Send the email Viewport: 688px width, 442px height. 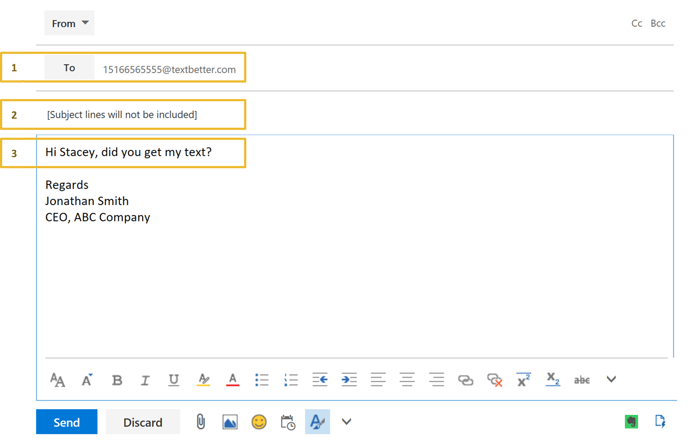pyautogui.click(x=66, y=422)
